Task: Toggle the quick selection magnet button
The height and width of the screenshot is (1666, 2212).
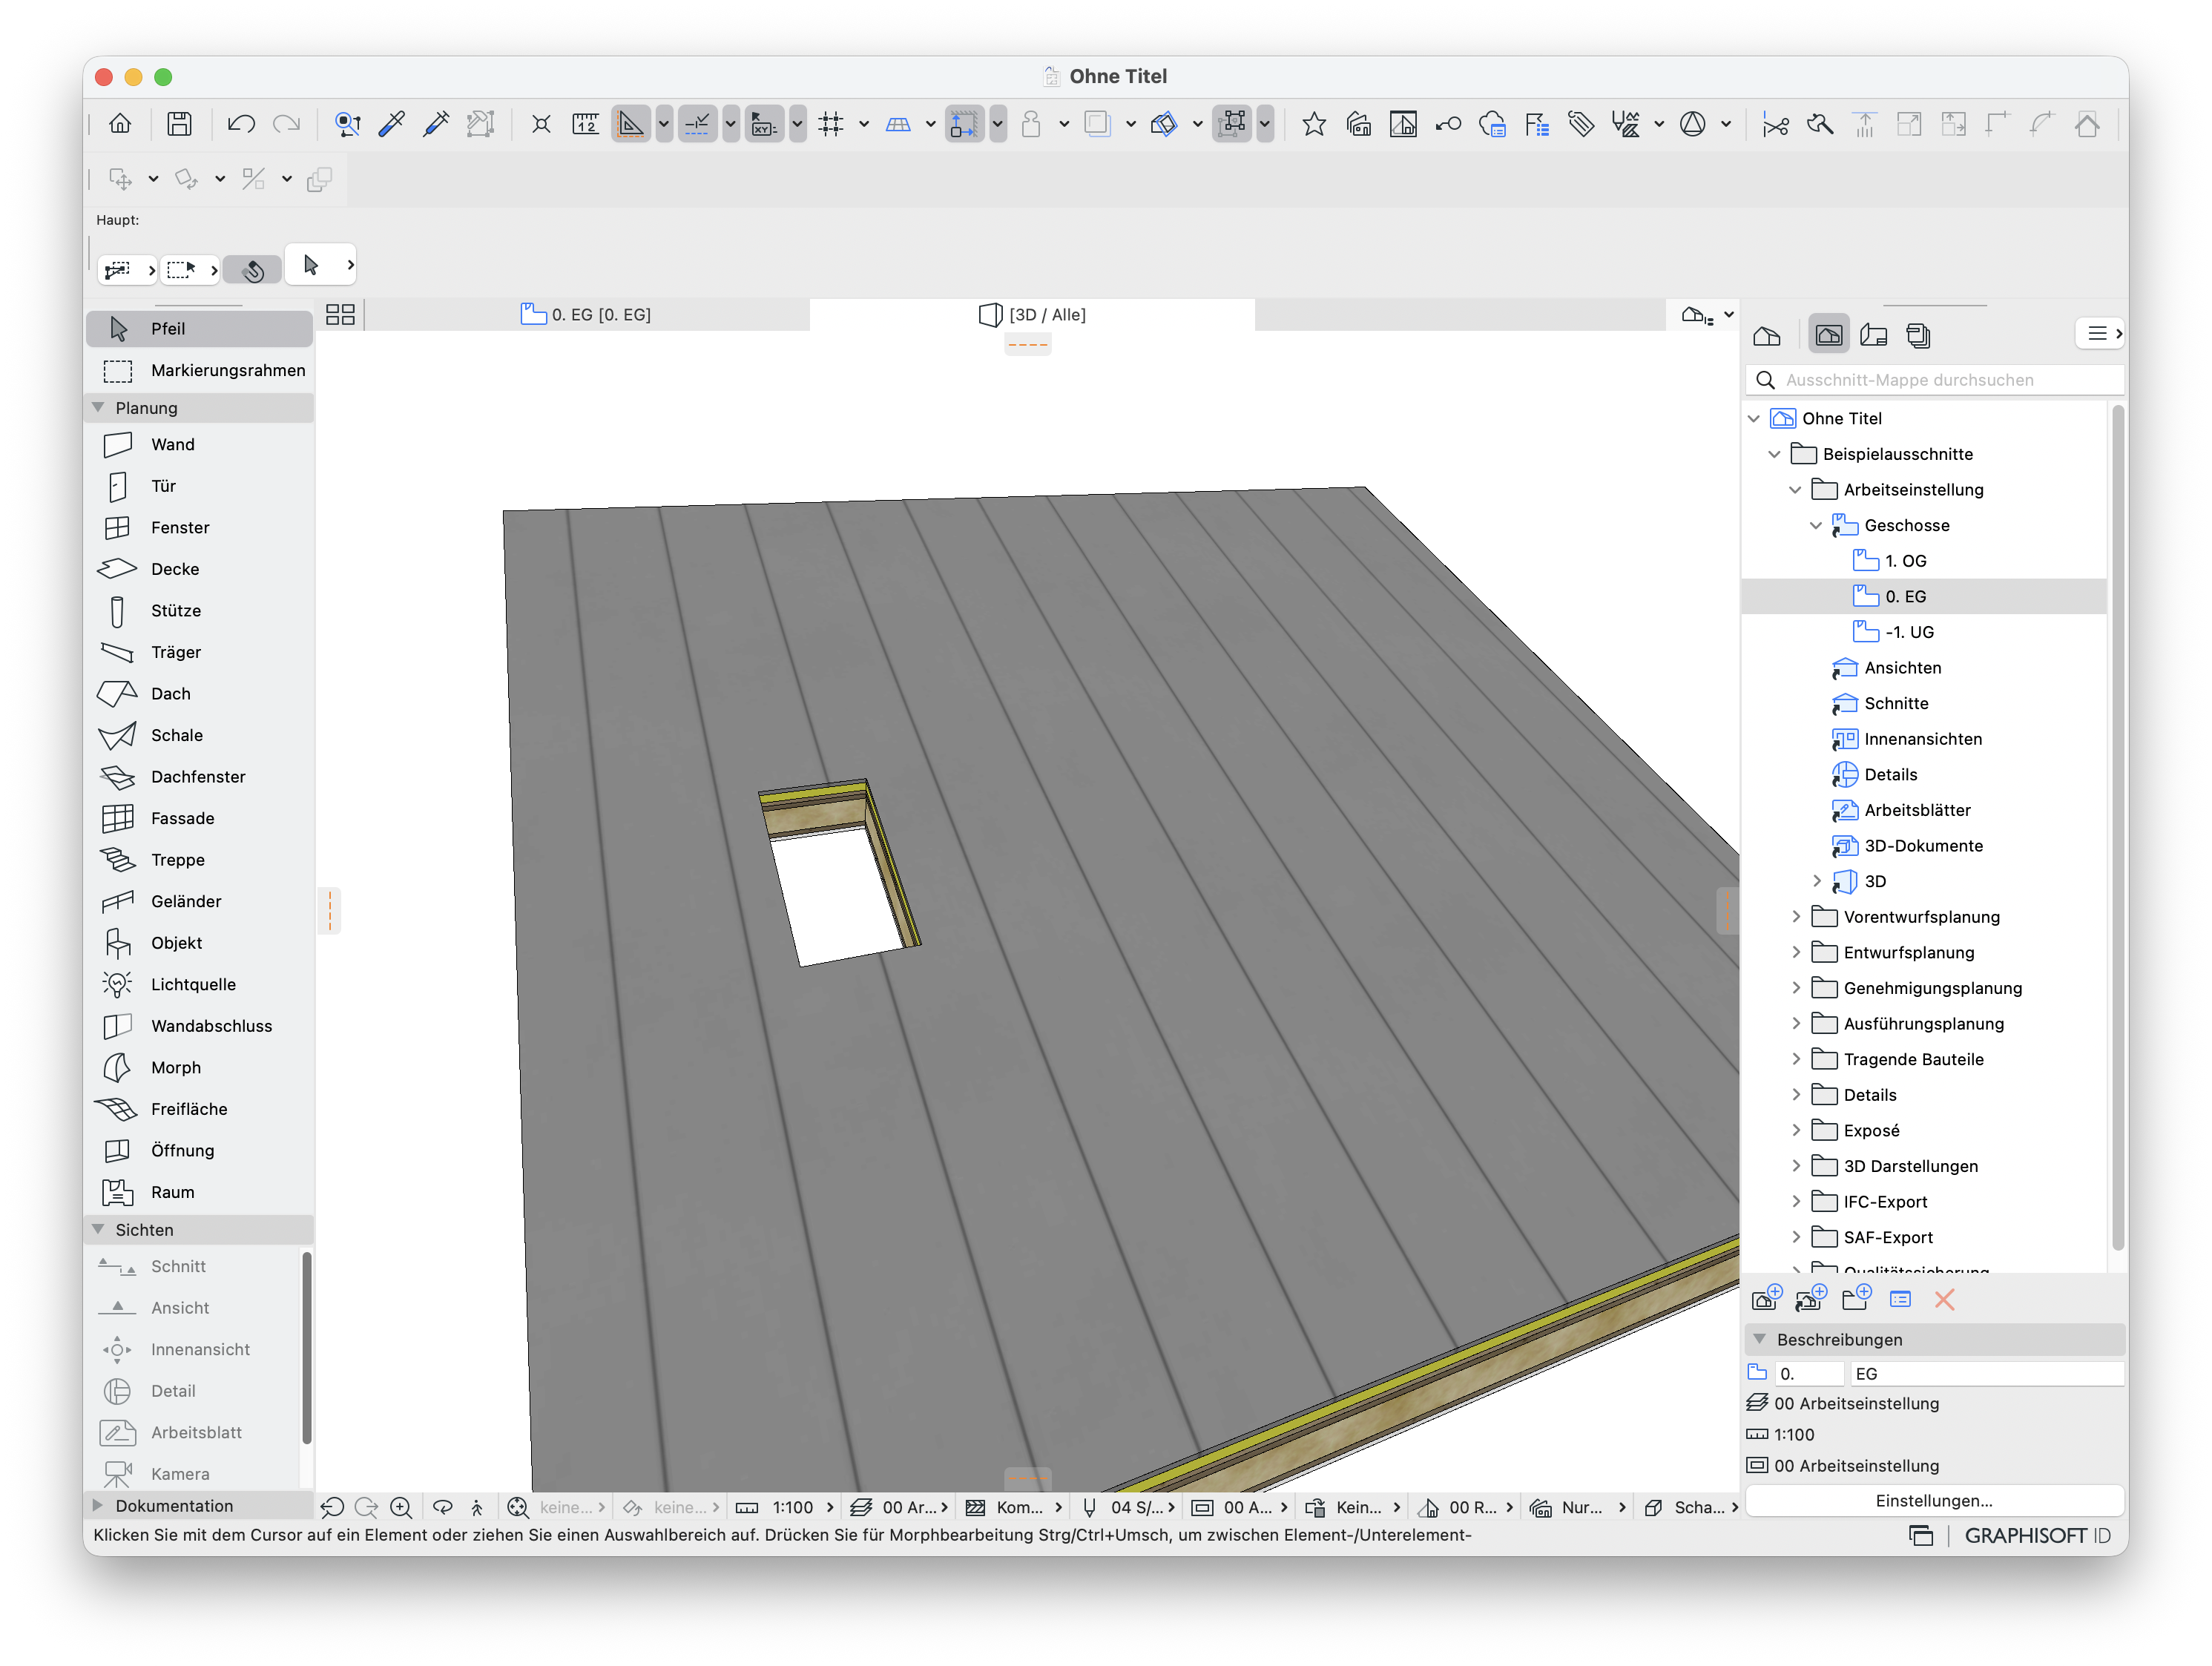Action: click(x=253, y=270)
